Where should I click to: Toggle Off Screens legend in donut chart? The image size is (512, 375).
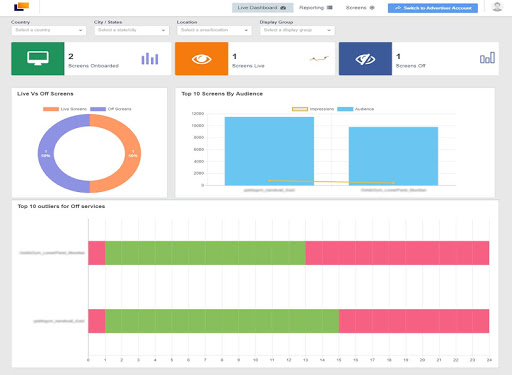point(111,109)
